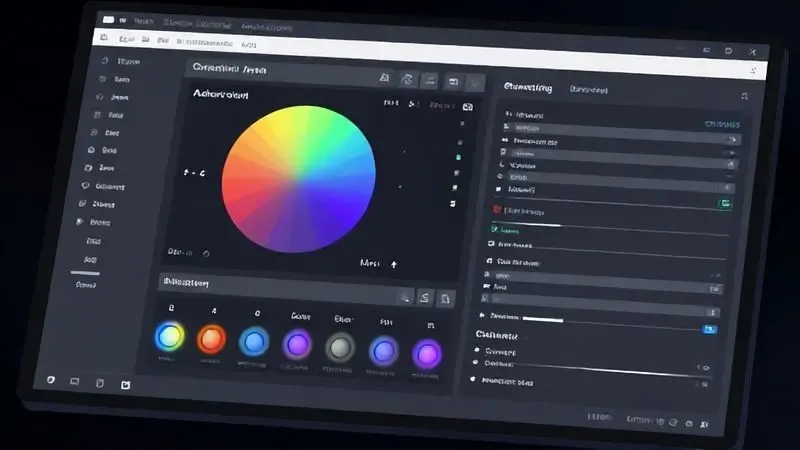
Task: Click the highlighted swirl icon in the color panel header
Action: (x=407, y=79)
